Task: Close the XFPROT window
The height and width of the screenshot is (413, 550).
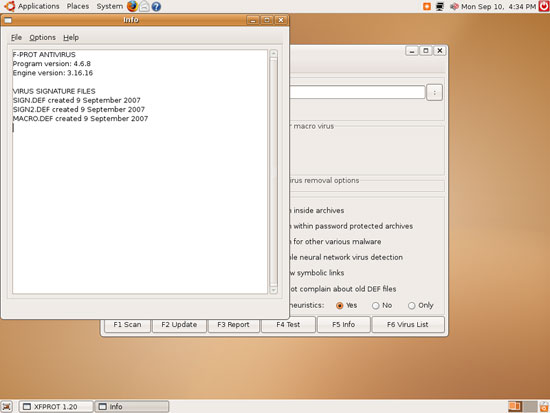Action: (440, 51)
